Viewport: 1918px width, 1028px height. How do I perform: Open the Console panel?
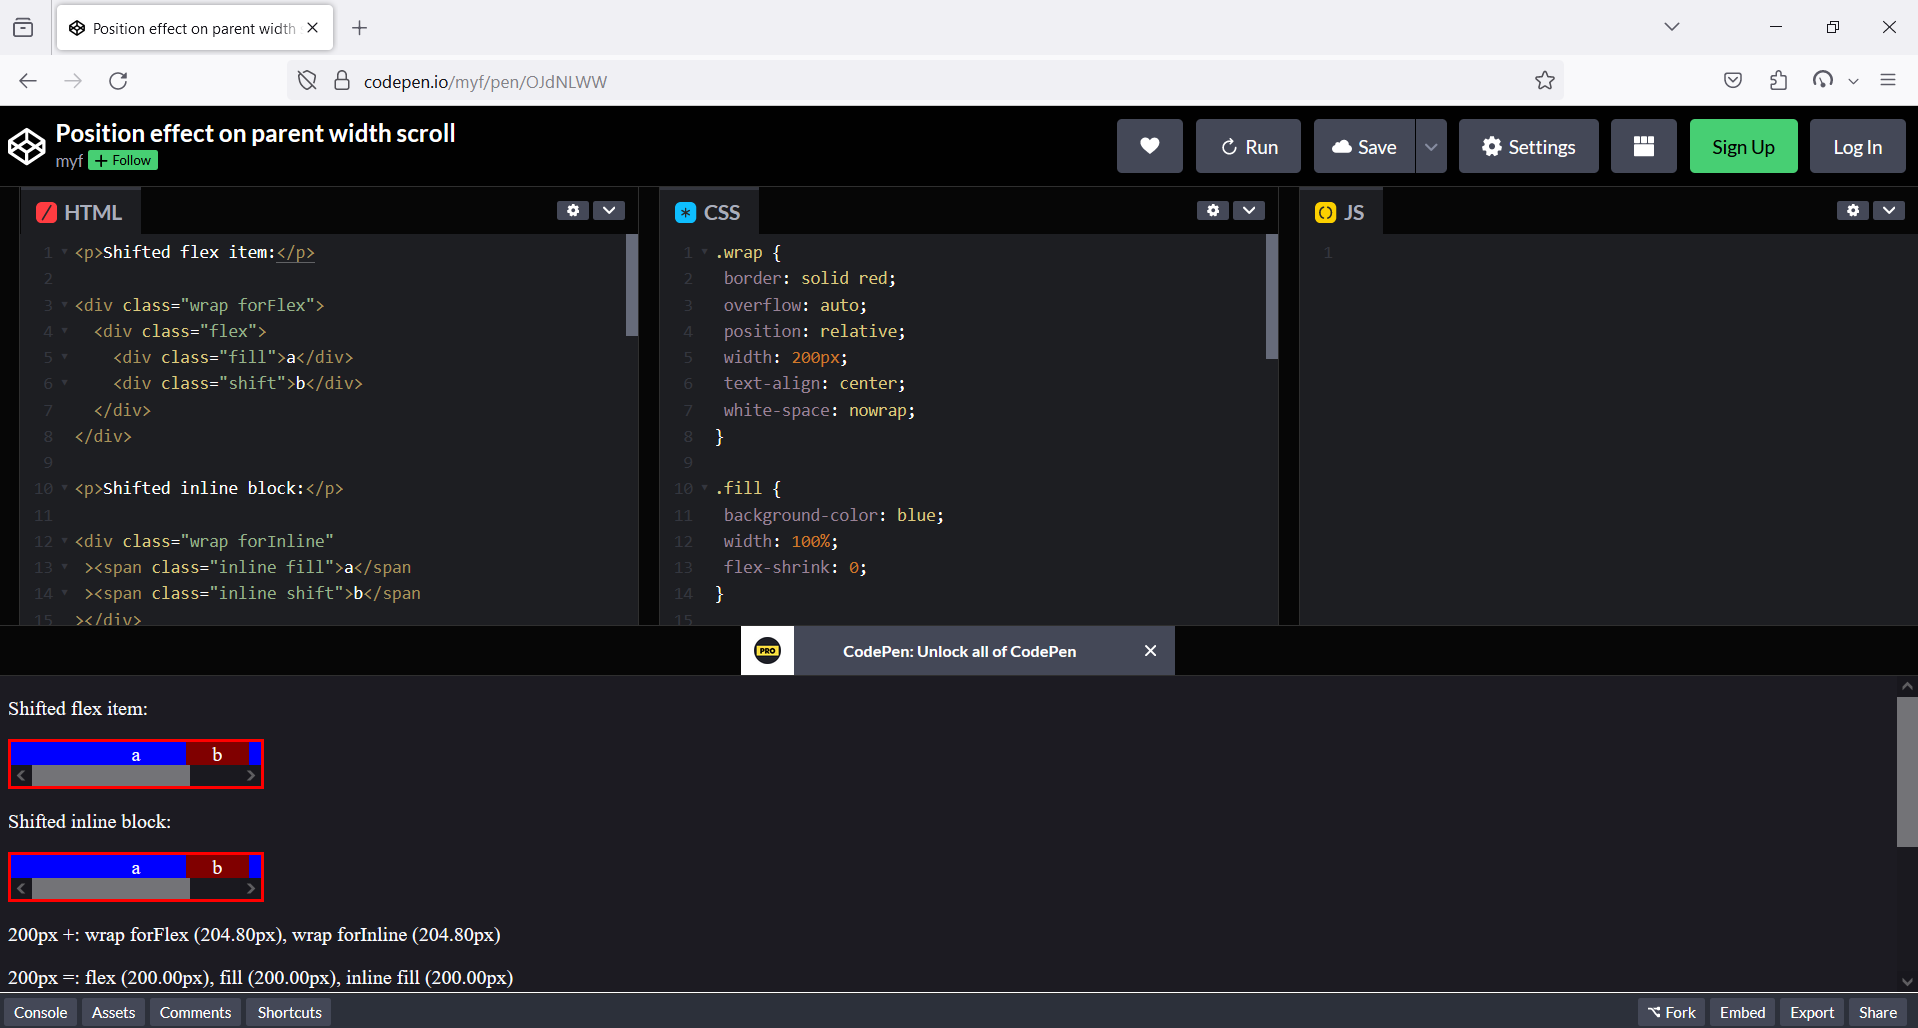[40, 1012]
